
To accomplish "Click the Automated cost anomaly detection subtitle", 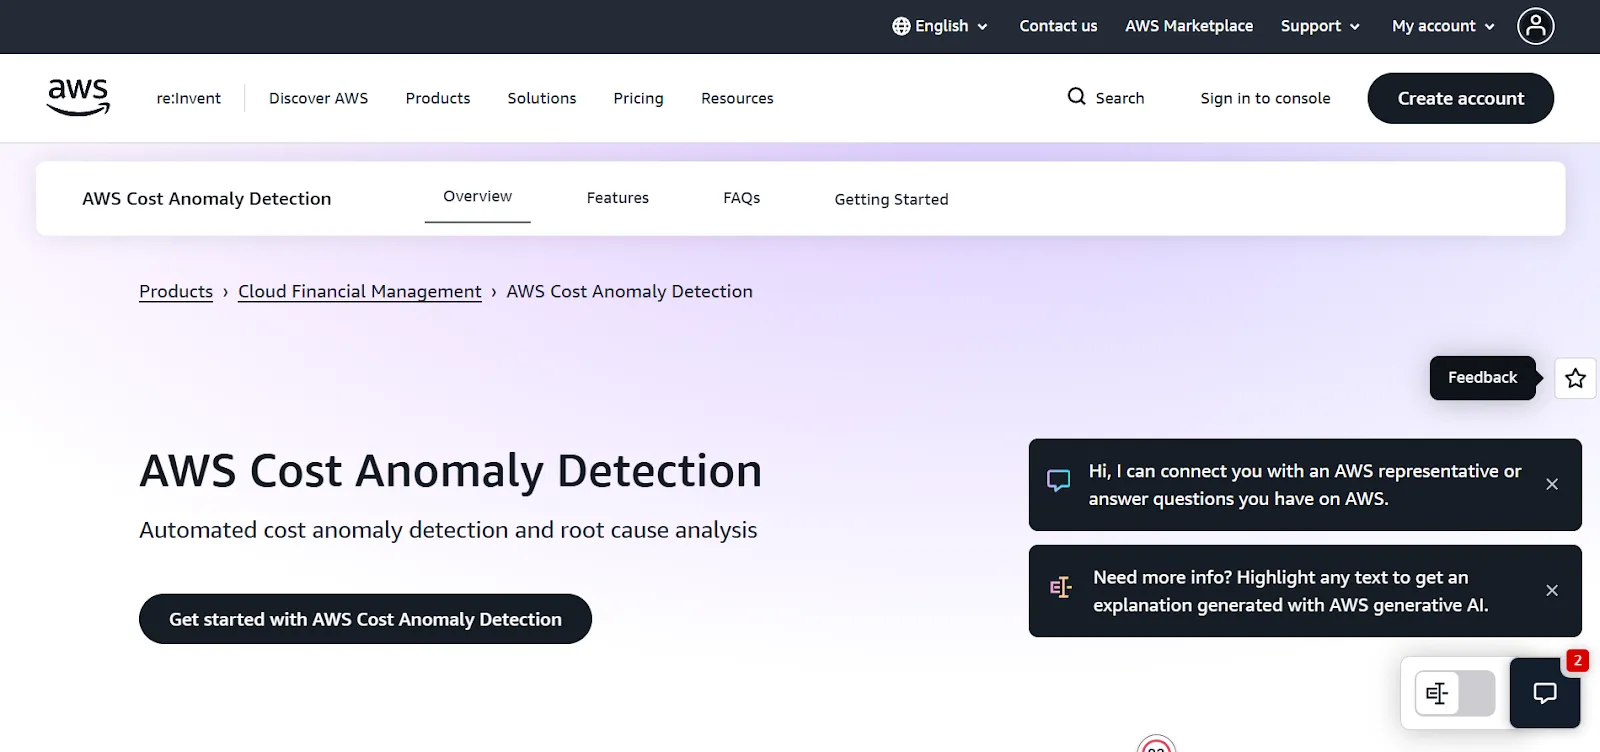I will (448, 530).
